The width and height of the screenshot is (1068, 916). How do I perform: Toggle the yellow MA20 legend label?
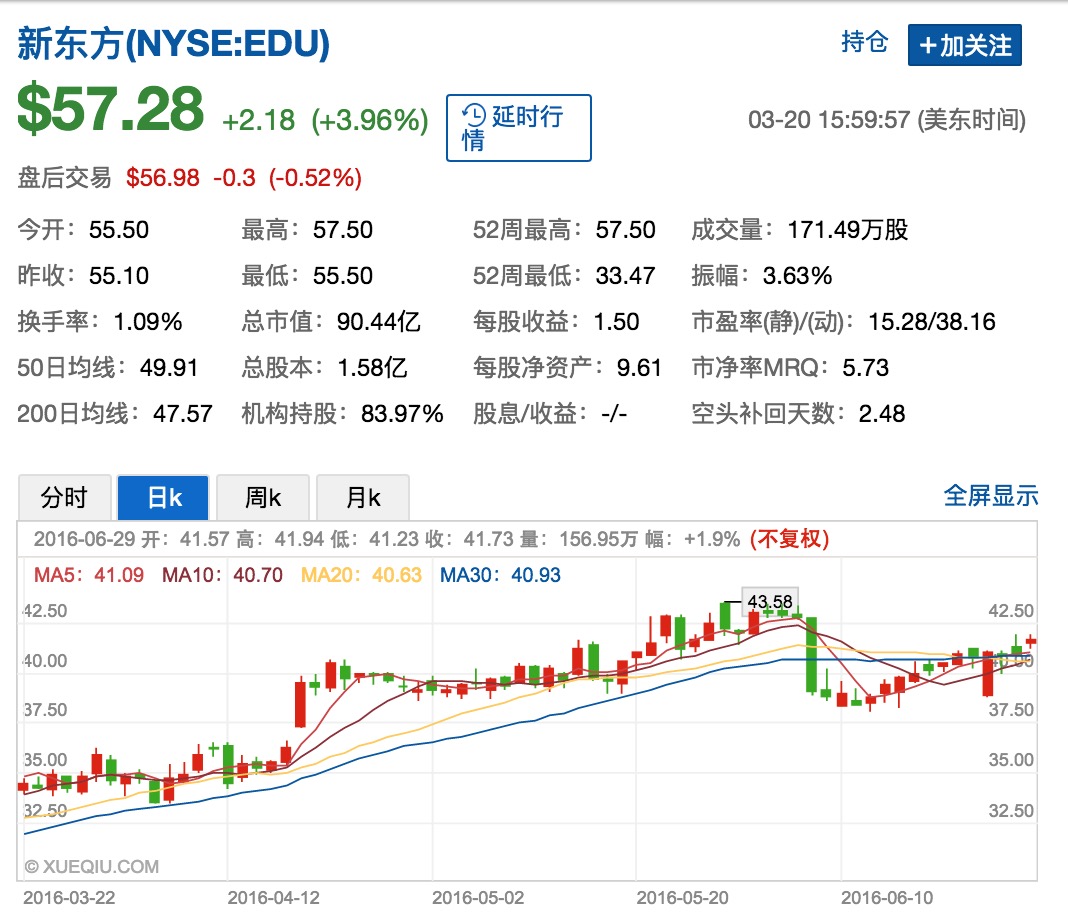click(362, 575)
